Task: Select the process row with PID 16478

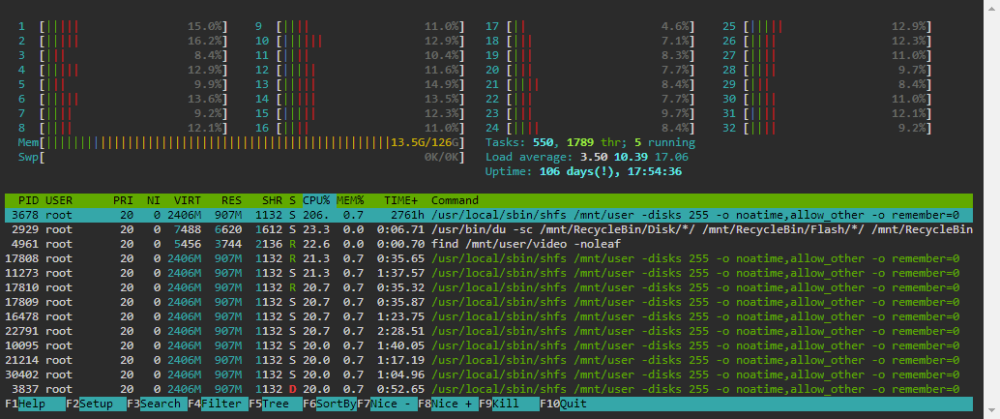Action: (489, 316)
